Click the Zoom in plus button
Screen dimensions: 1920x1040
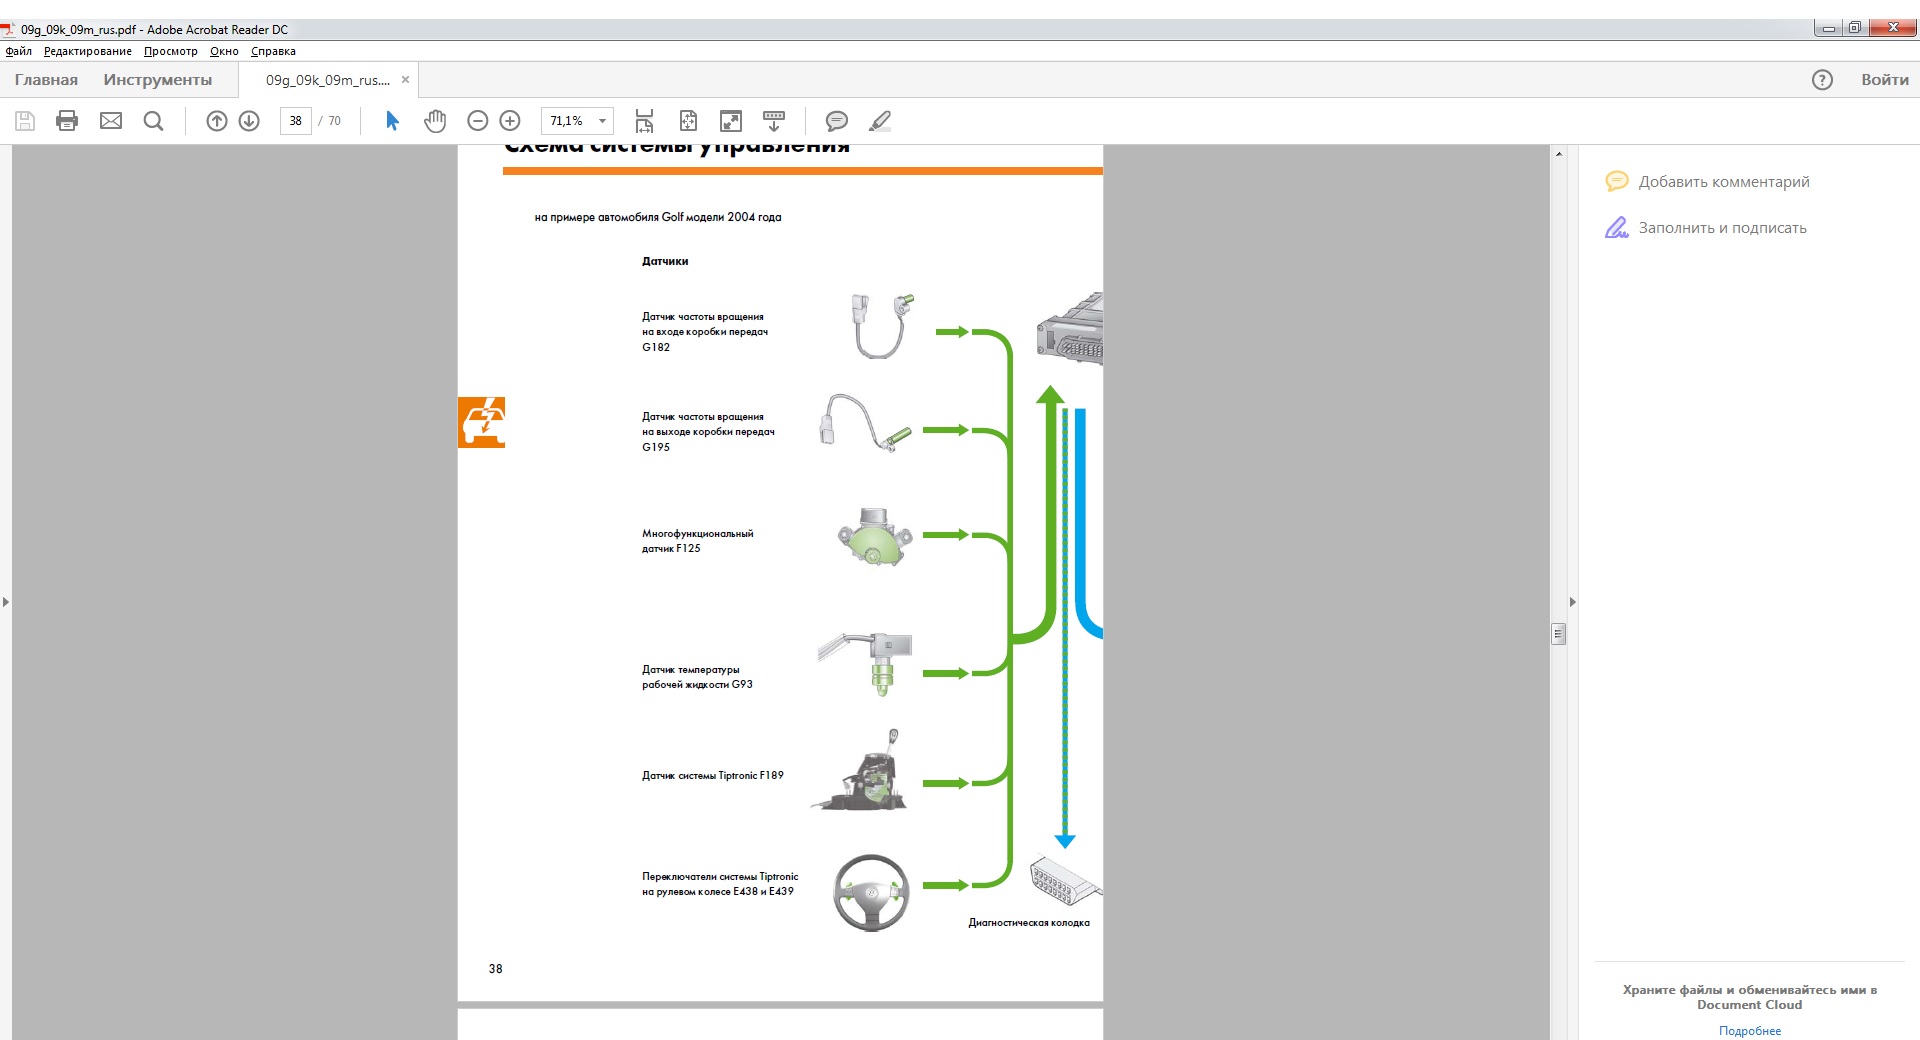pos(510,121)
